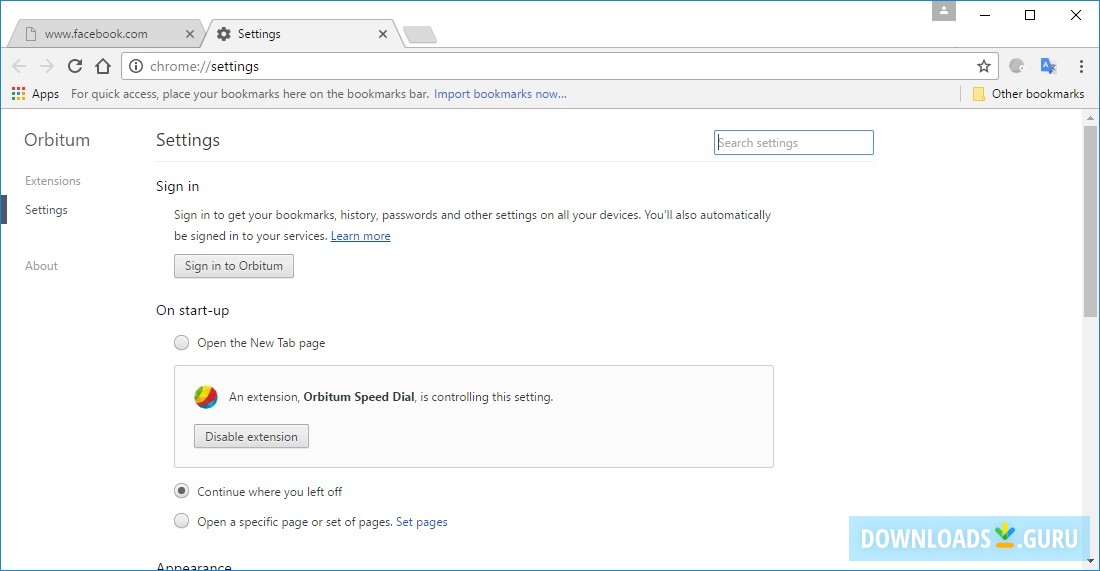Select Continue where you left off
The height and width of the screenshot is (571, 1100).
(181, 492)
